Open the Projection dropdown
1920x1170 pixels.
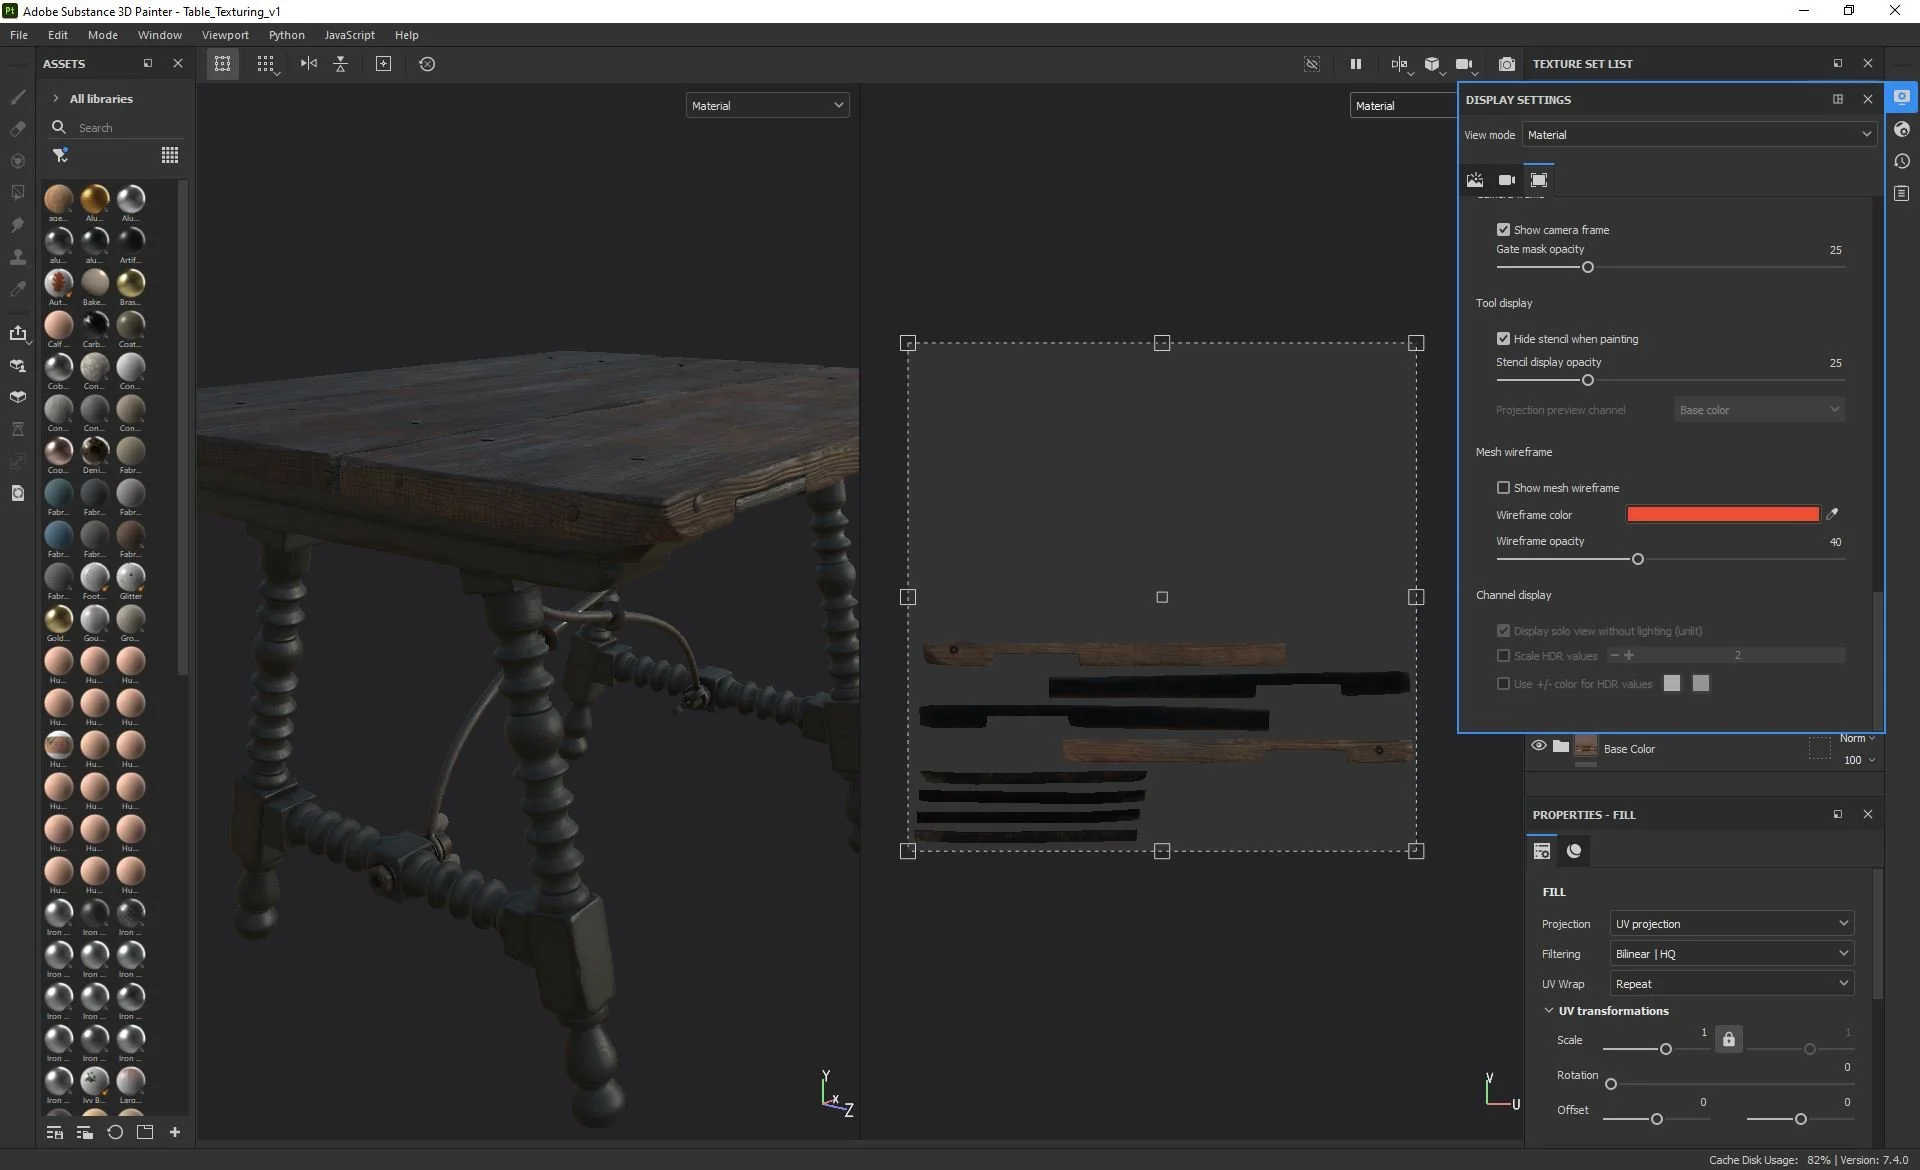(x=1731, y=924)
